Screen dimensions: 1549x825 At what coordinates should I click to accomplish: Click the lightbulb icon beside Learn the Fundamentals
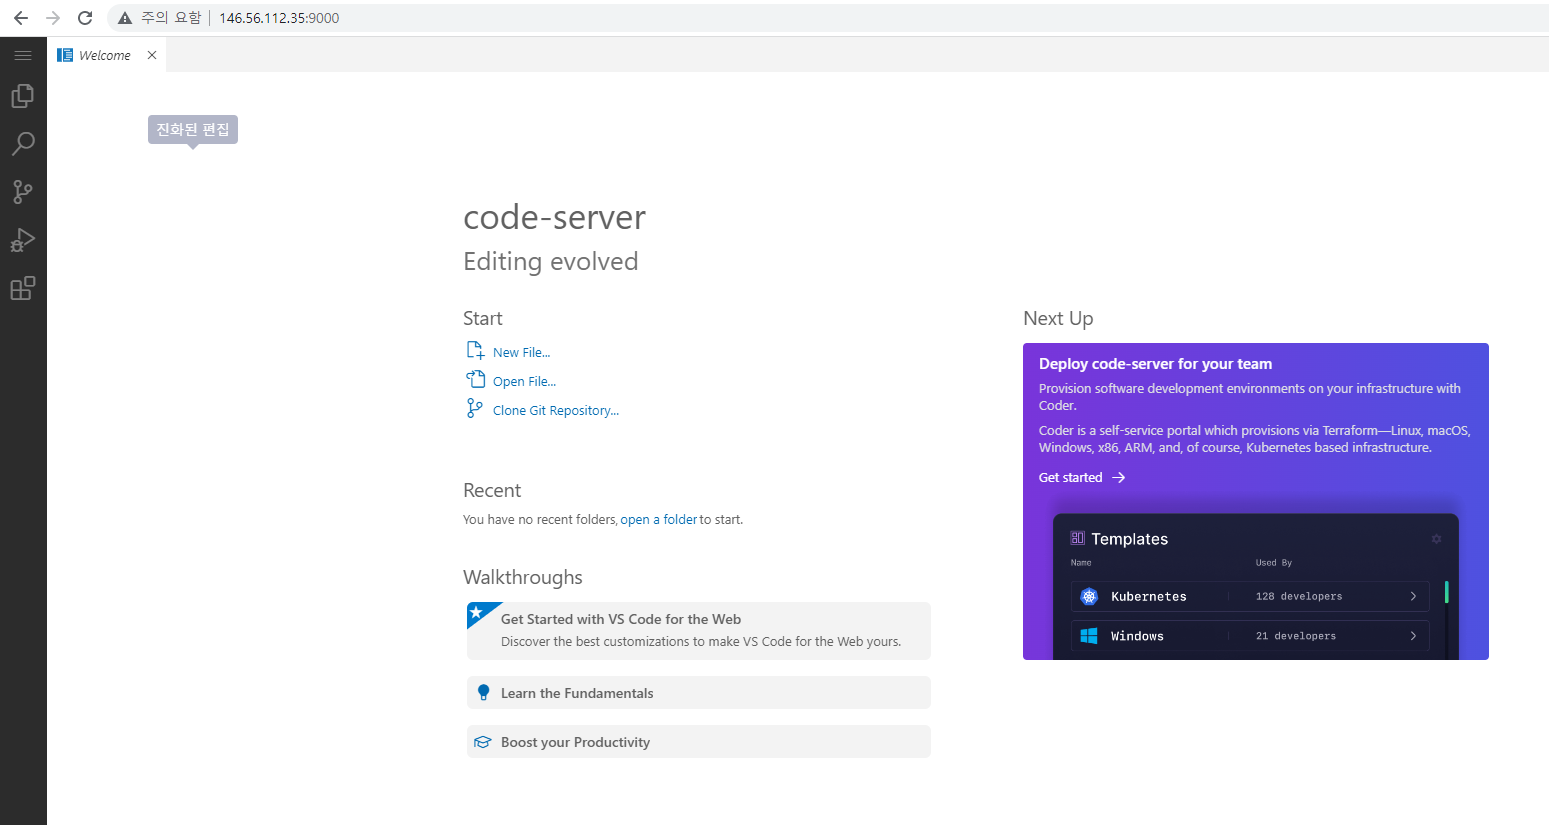pos(483,692)
